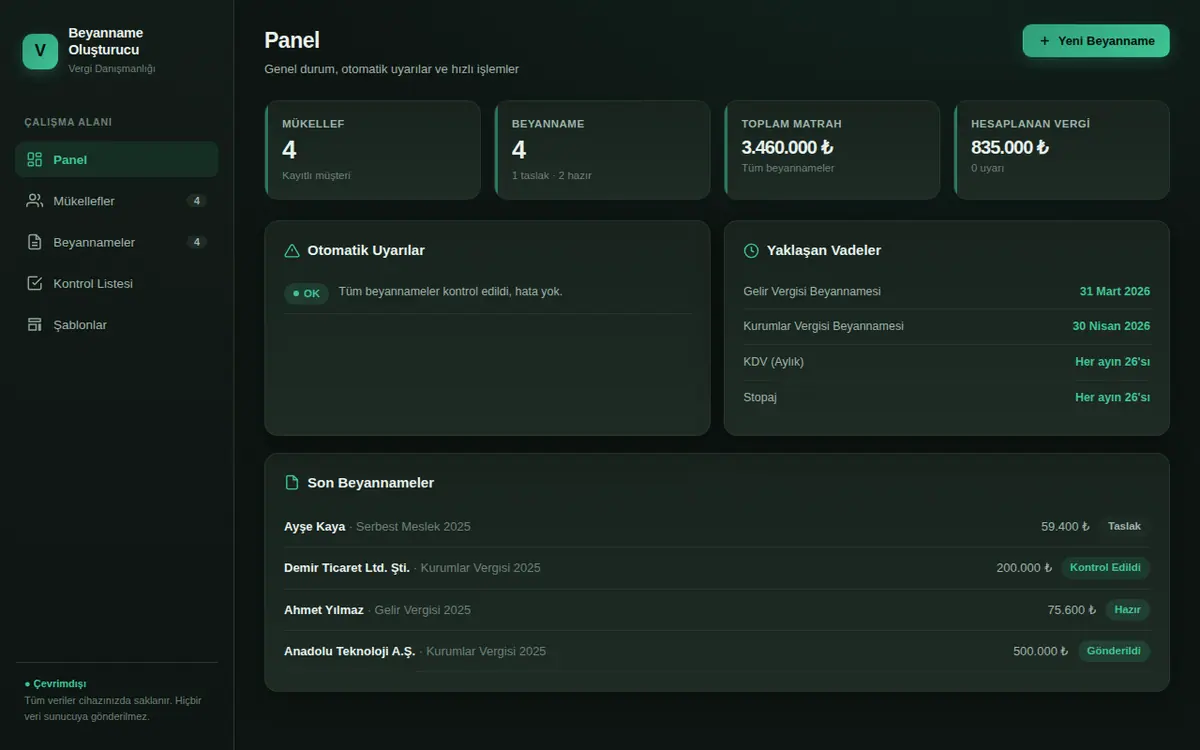Select Kontrol Listesi in the sidebar
1200x750 pixels.
coord(116,284)
